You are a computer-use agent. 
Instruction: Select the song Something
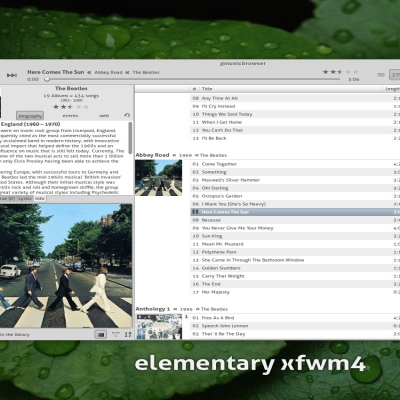click(295, 172)
